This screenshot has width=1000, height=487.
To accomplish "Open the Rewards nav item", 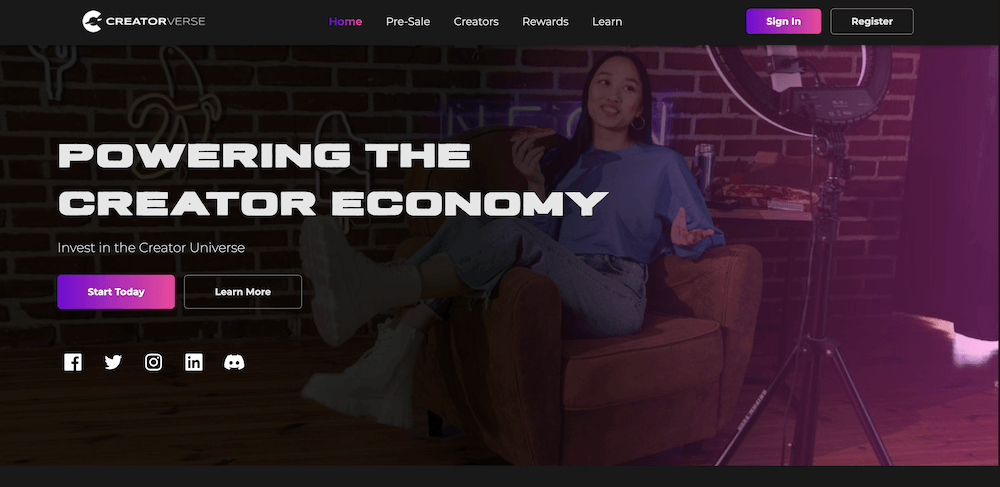I will coord(545,22).
